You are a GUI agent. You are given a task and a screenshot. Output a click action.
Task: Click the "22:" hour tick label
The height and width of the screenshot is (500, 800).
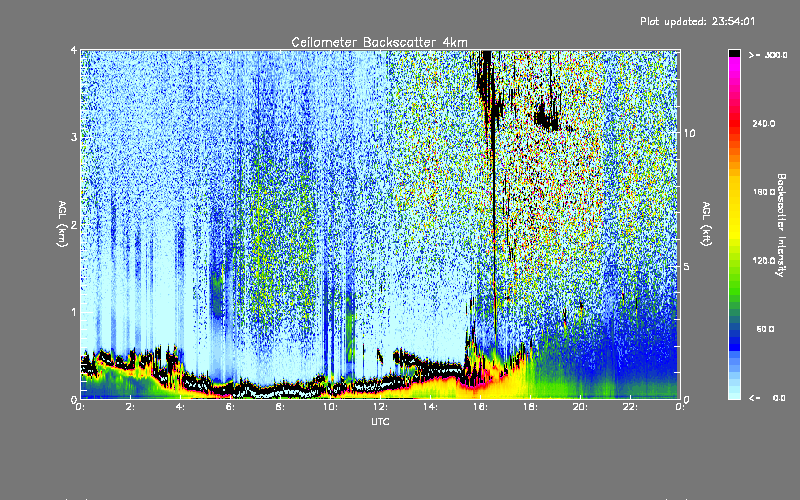pos(631,407)
